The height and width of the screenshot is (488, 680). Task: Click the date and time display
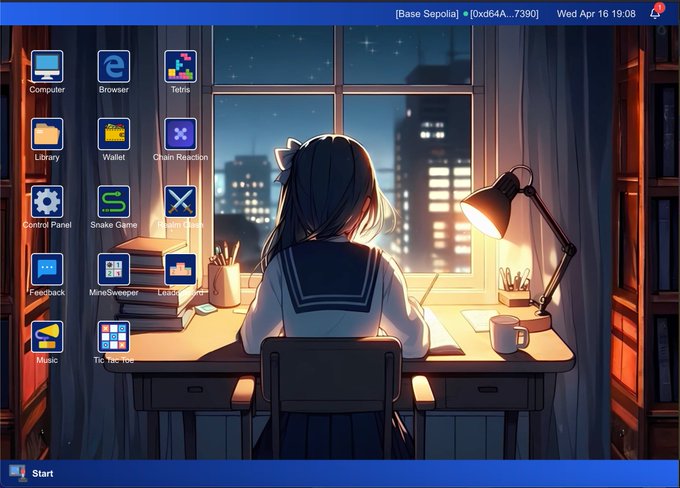595,13
